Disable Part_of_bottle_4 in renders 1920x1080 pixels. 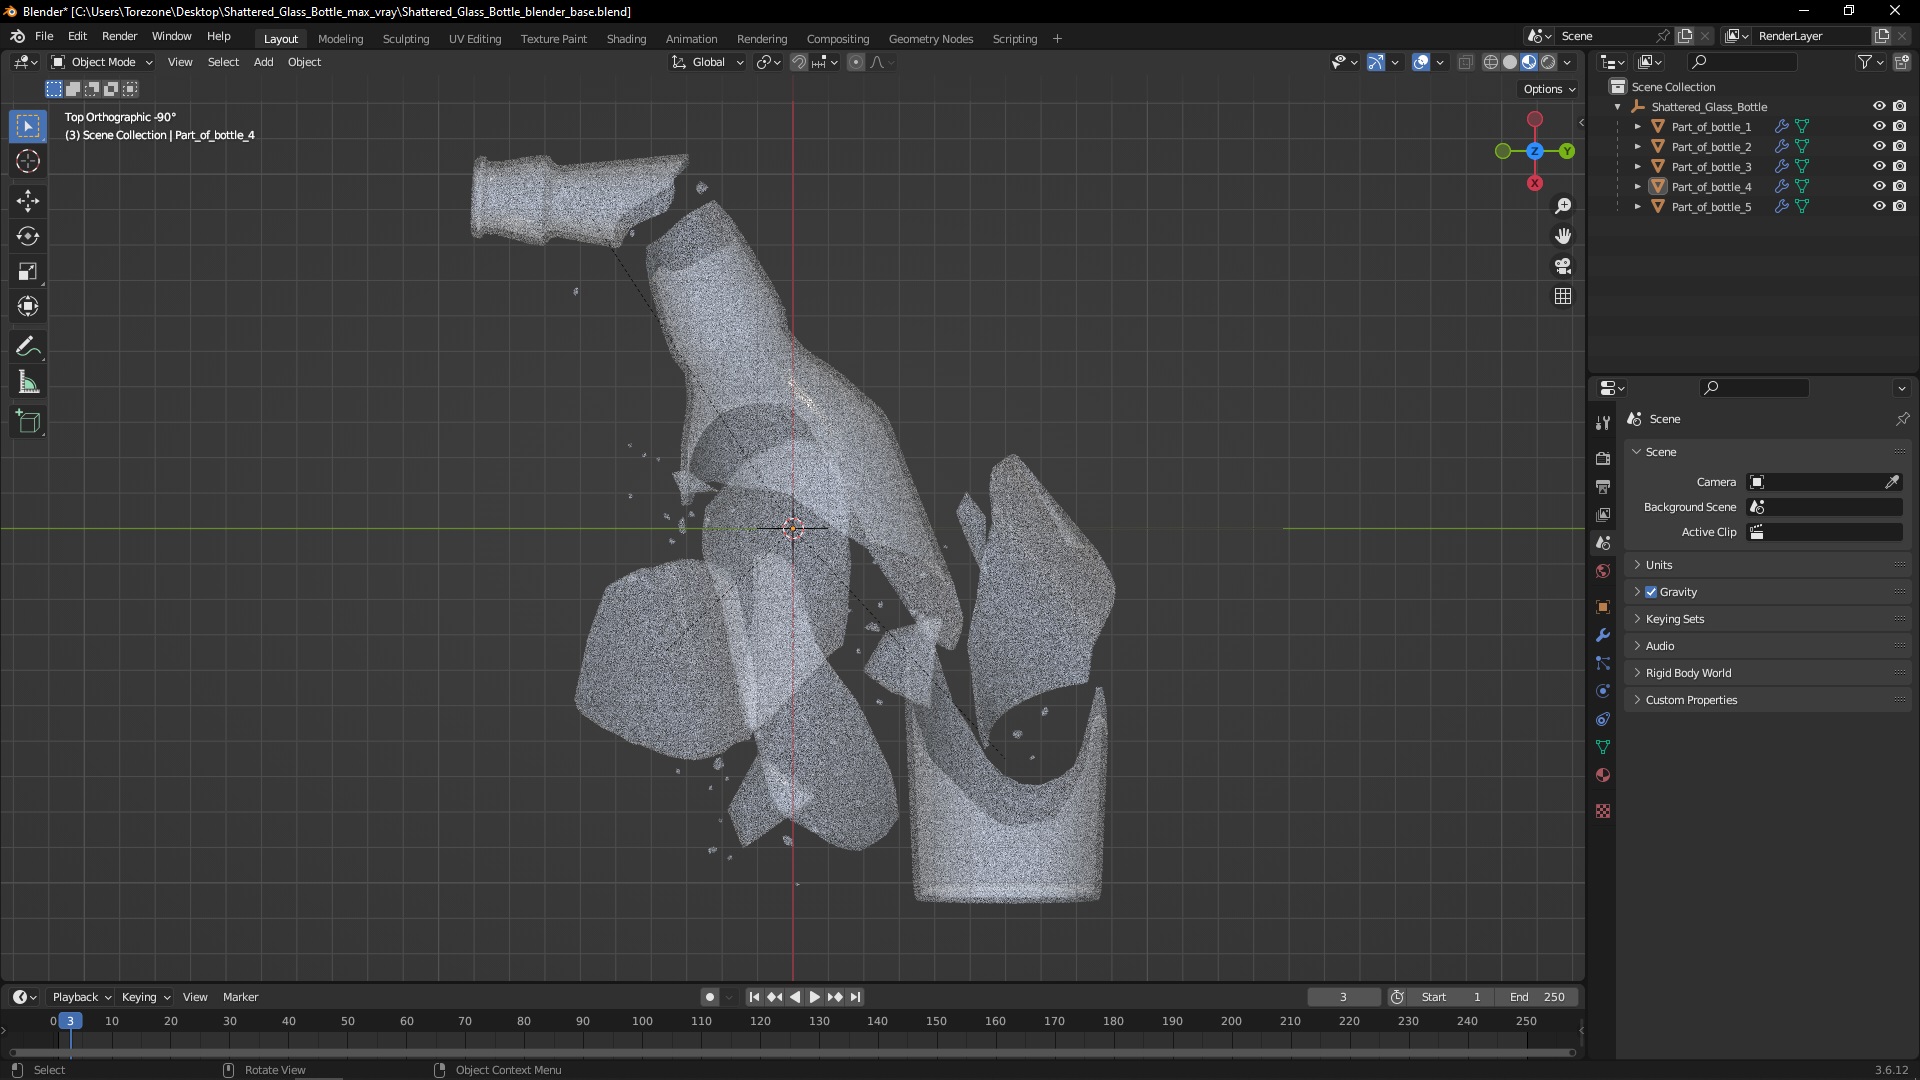1899,187
